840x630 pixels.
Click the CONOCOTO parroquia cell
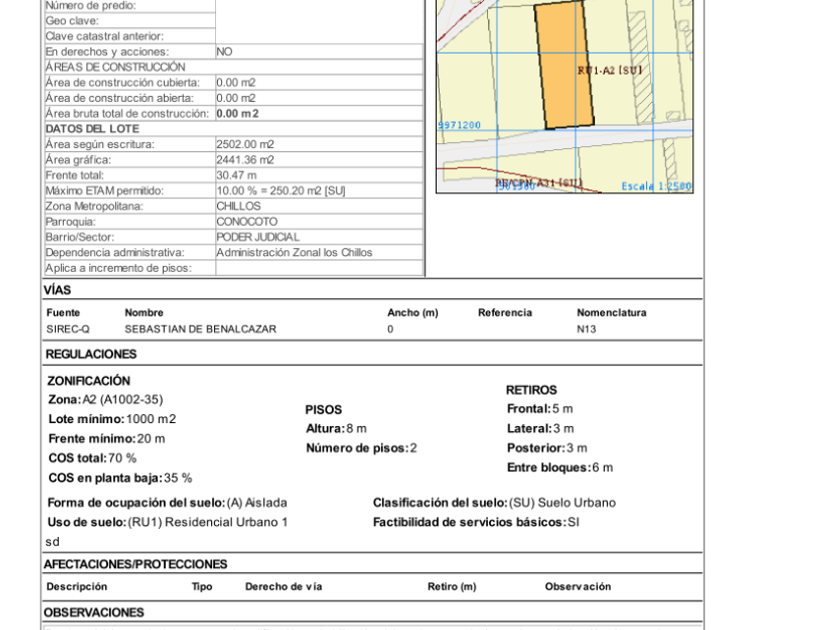247,221
